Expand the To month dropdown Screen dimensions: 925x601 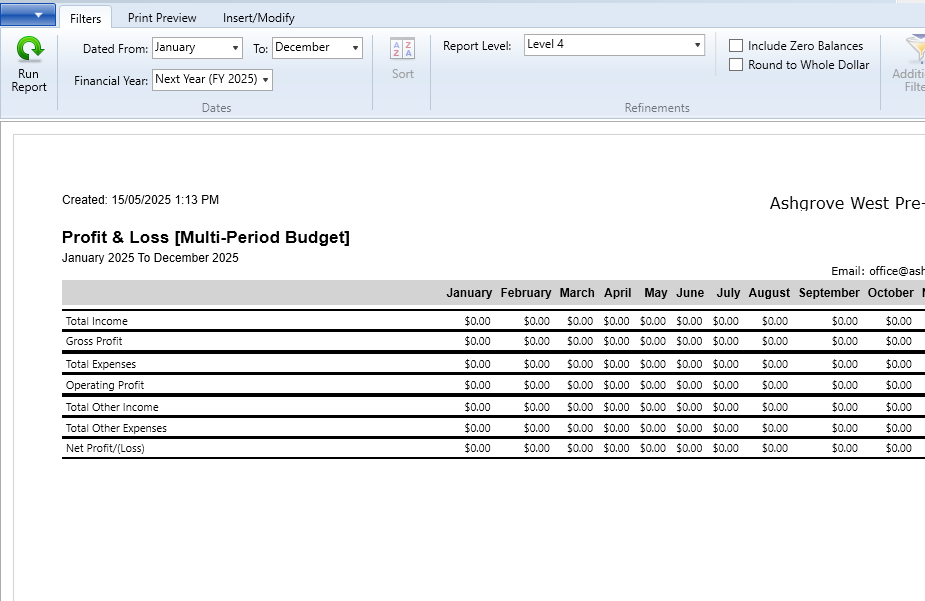click(317, 48)
